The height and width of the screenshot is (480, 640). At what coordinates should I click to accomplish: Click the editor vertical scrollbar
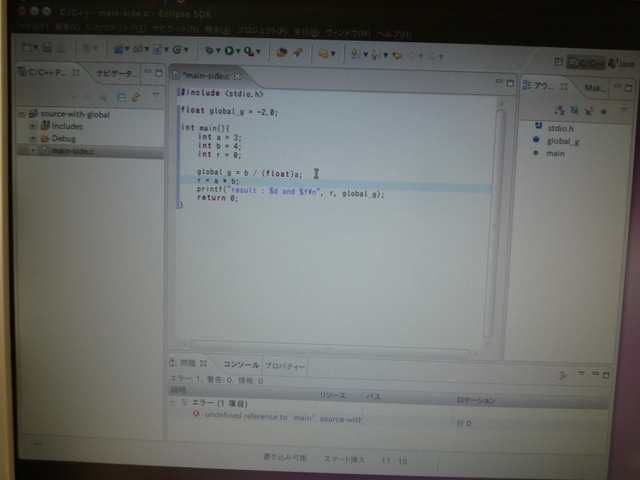(x=494, y=224)
